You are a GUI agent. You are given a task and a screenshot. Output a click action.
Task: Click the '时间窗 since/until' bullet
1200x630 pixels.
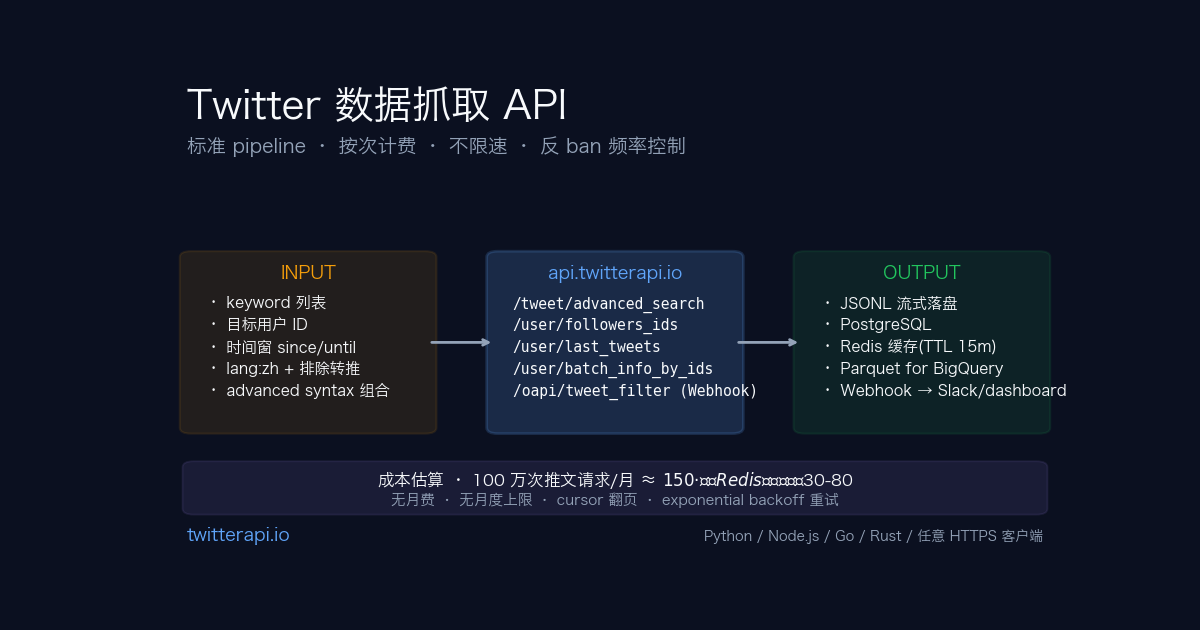pyautogui.click(x=283, y=347)
